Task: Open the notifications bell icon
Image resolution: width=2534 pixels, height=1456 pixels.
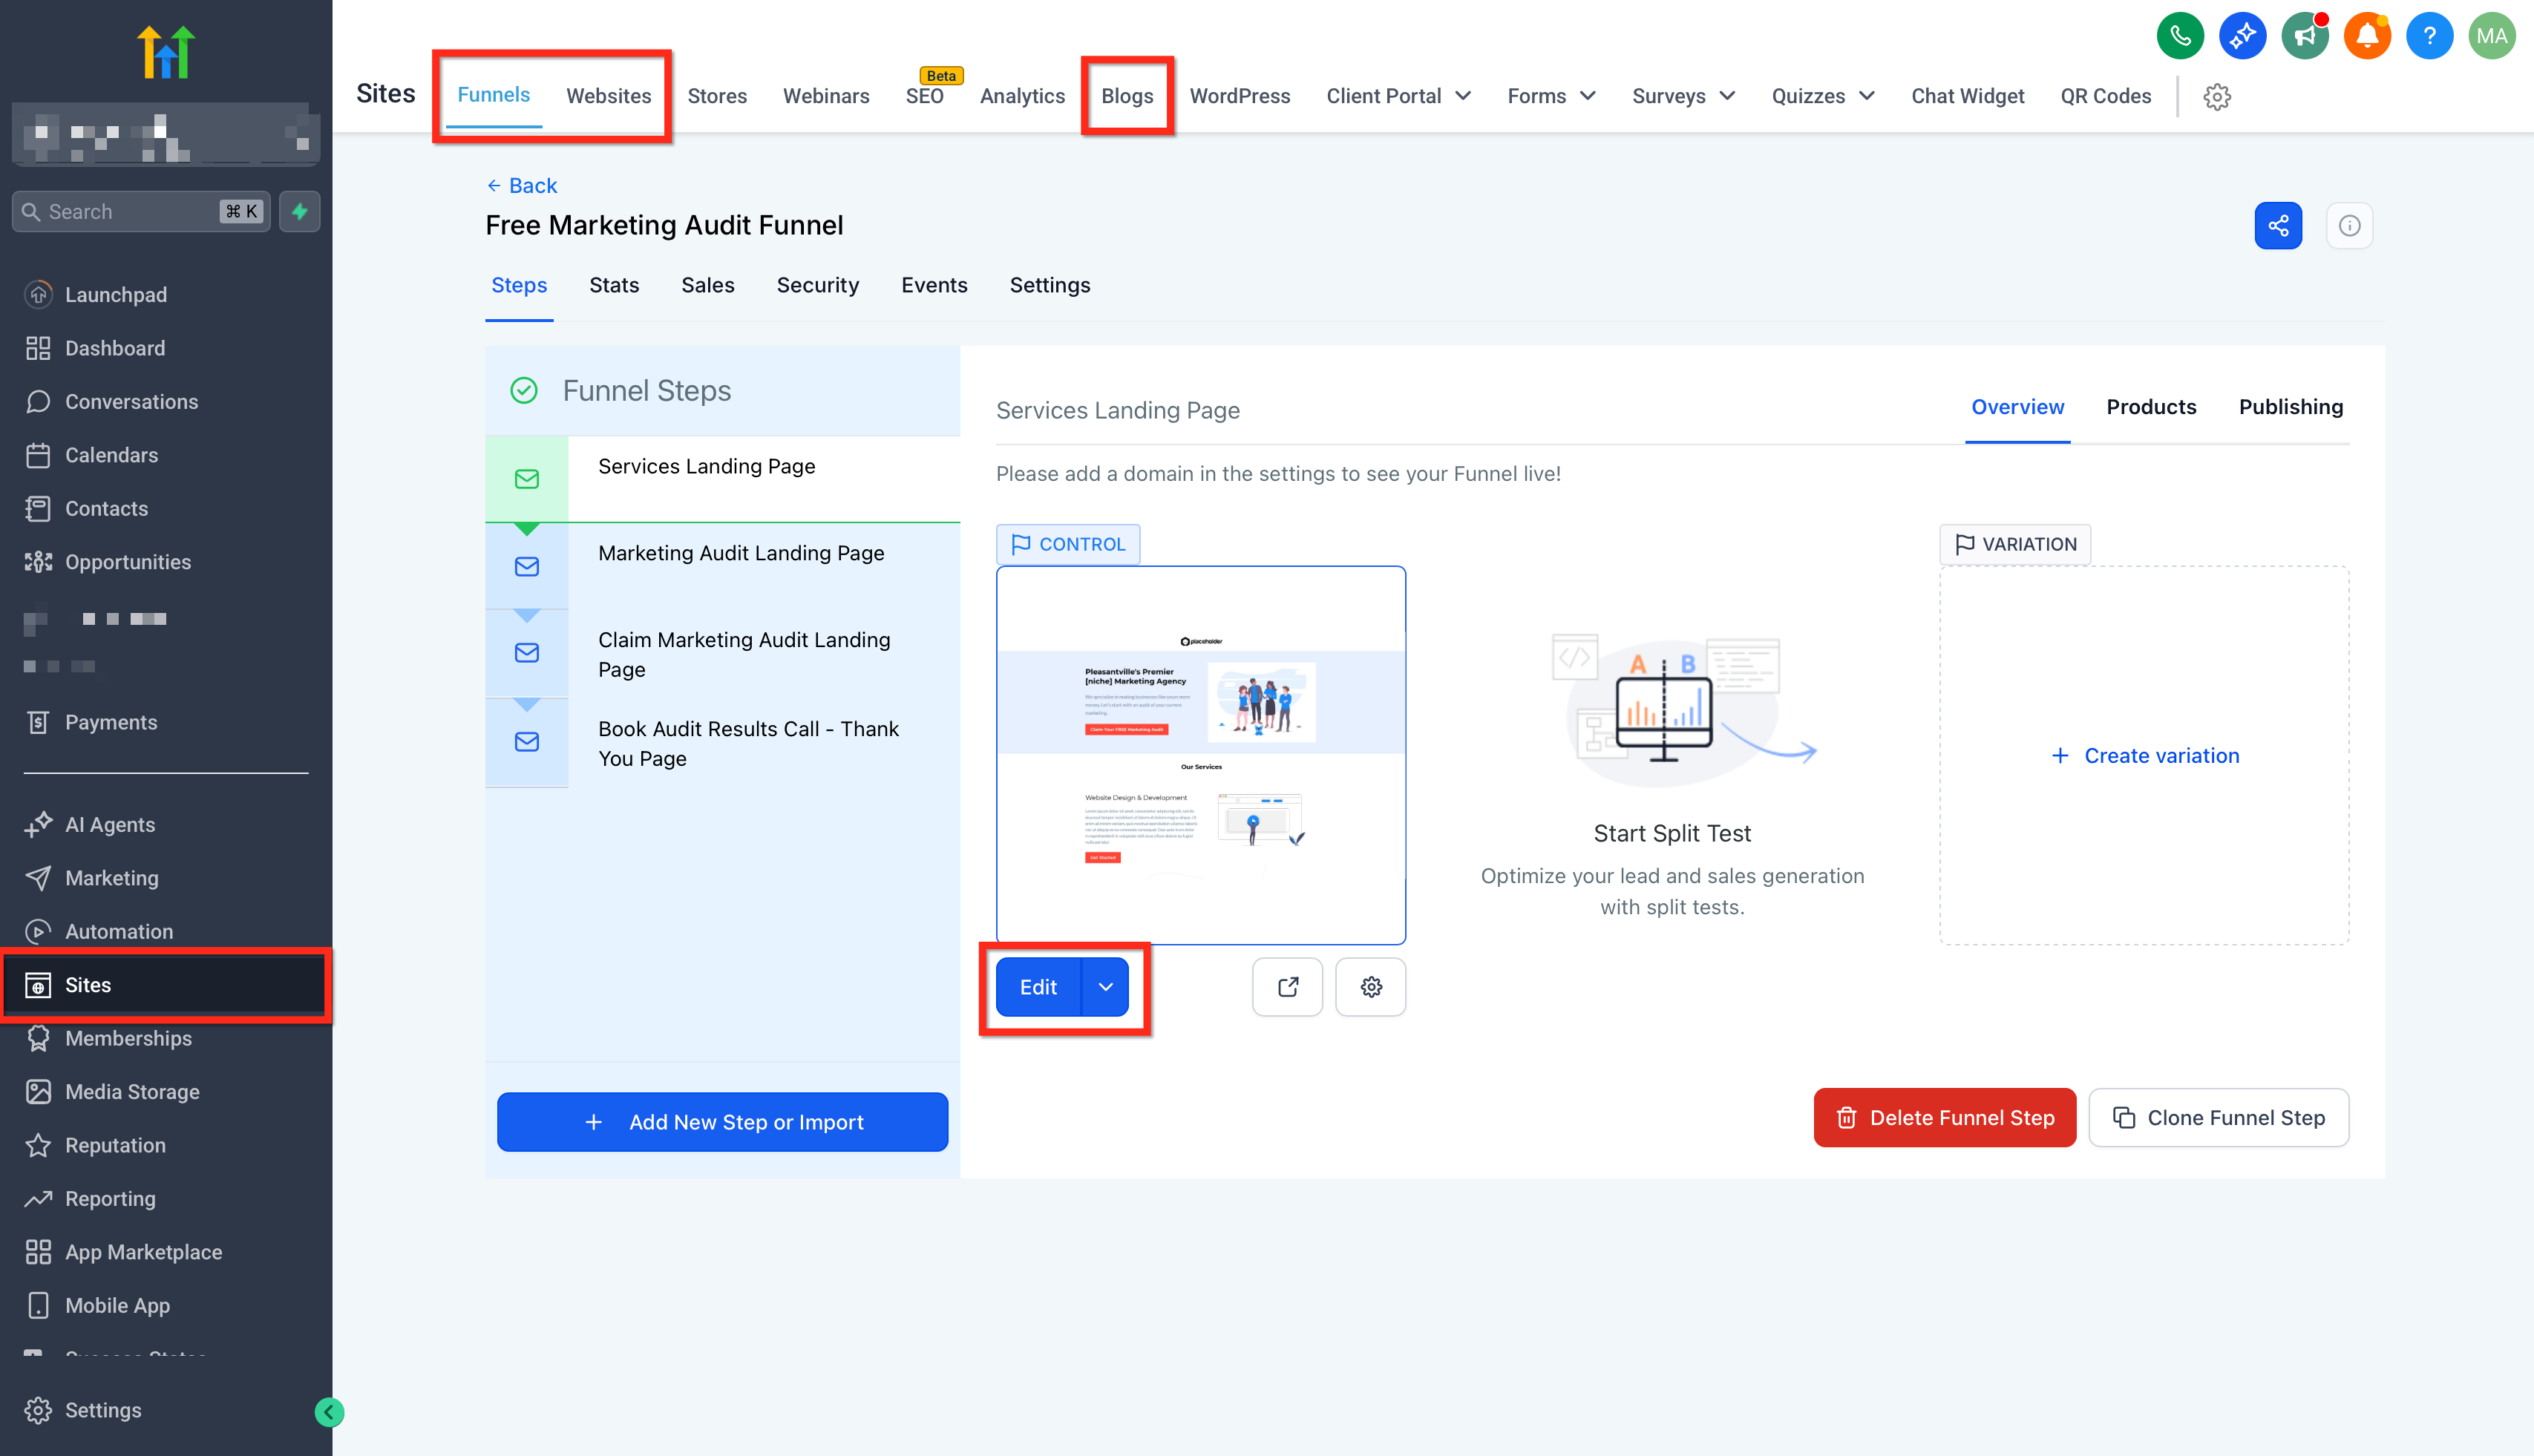Action: (x=2366, y=37)
